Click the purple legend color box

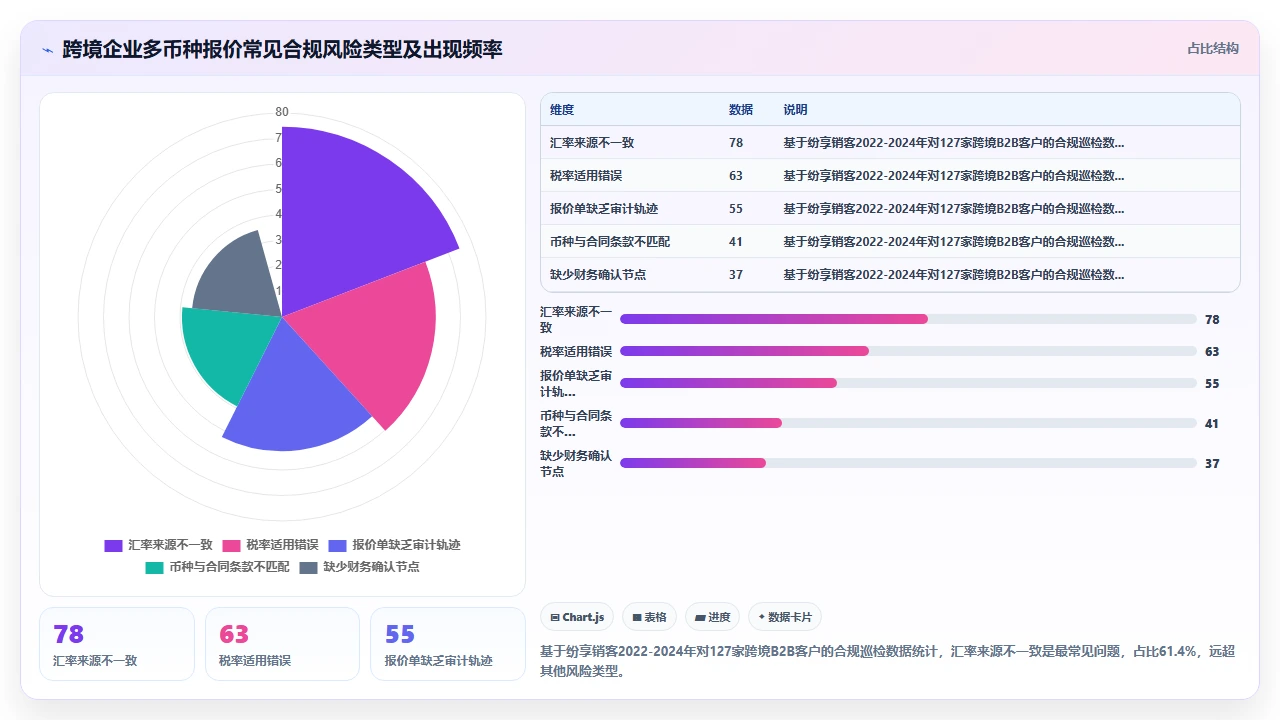pyautogui.click(x=113, y=545)
